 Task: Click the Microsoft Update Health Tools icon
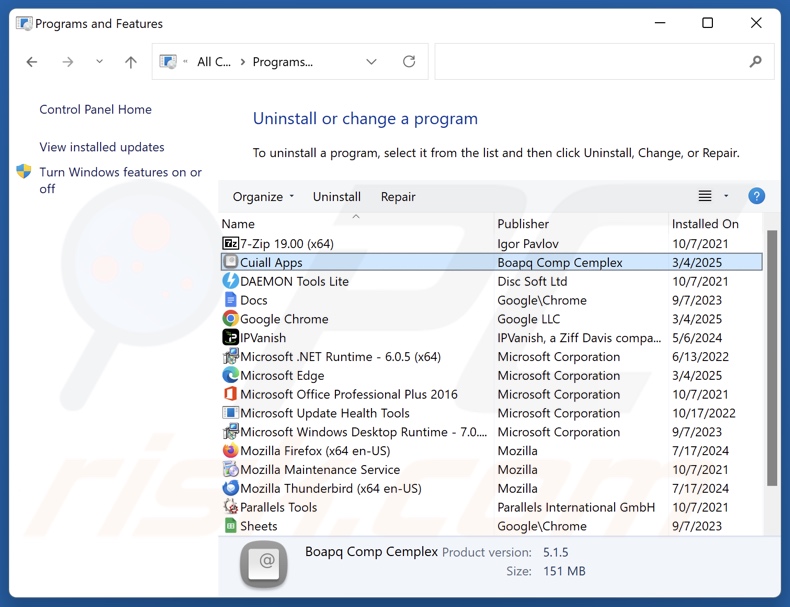click(230, 413)
